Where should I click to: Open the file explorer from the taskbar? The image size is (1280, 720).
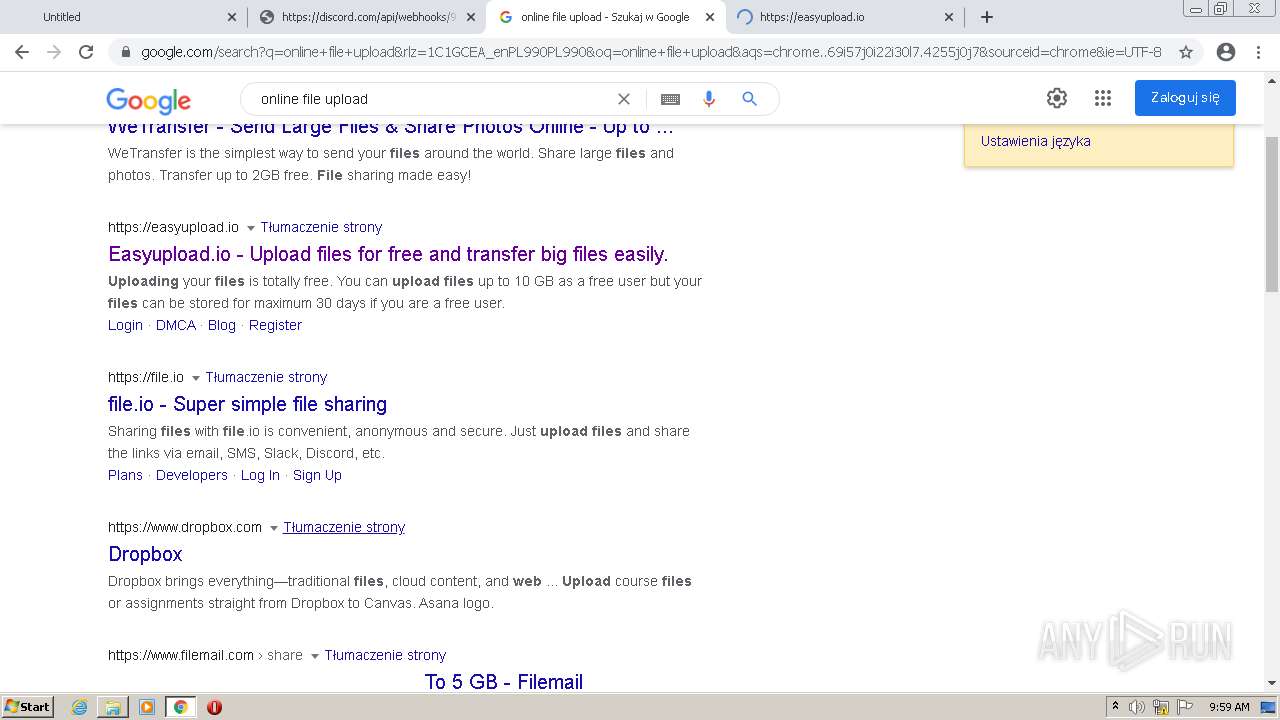(x=113, y=707)
